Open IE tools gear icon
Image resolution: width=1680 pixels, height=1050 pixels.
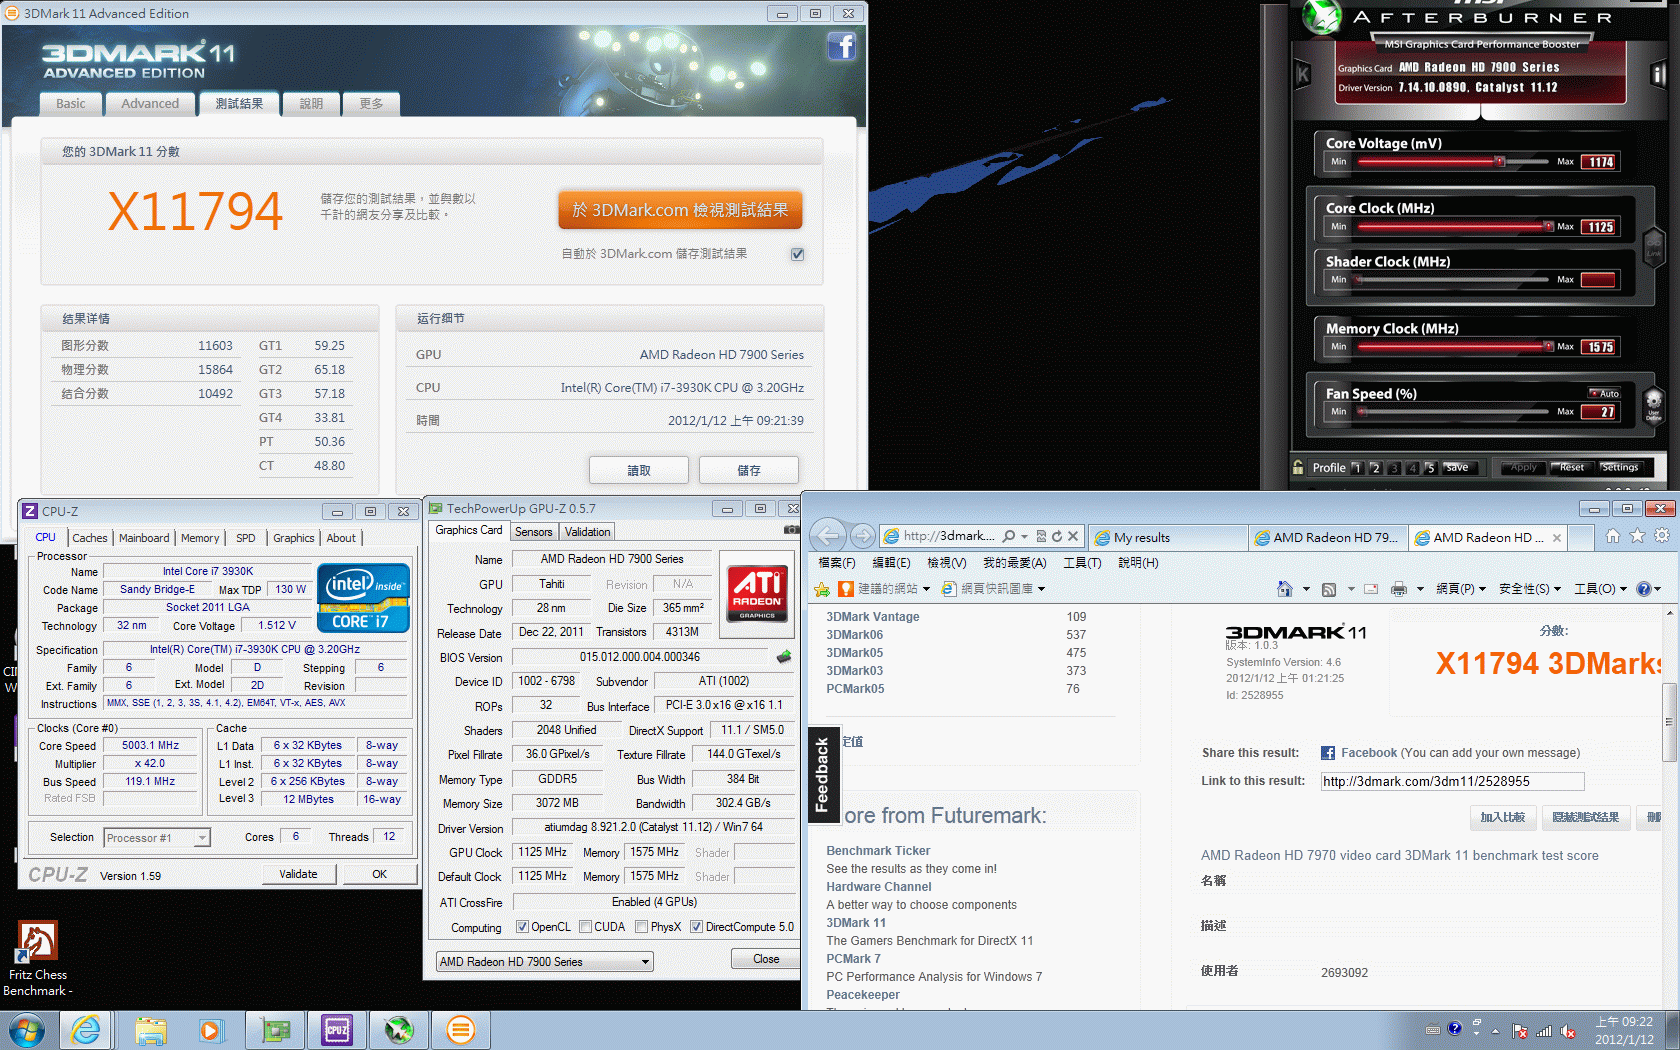point(1662,536)
